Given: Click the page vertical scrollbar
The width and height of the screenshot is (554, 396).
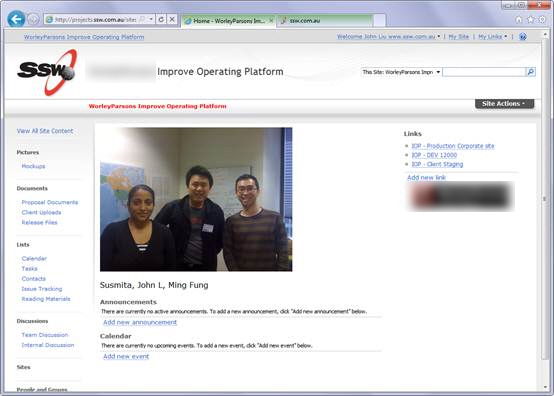Looking at the screenshot, I should (x=544, y=198).
